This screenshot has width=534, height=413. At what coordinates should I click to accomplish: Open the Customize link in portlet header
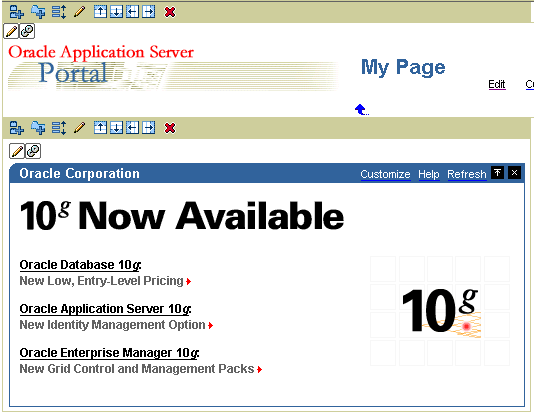point(385,174)
